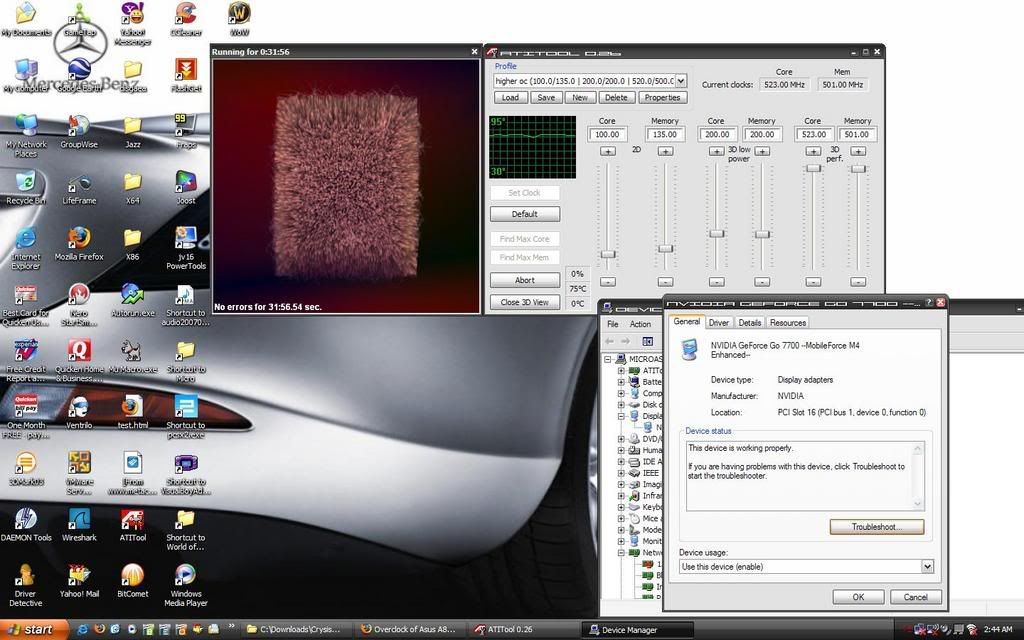Click the Load profile button in ATITool
This screenshot has height=640, width=1024.
510,97
